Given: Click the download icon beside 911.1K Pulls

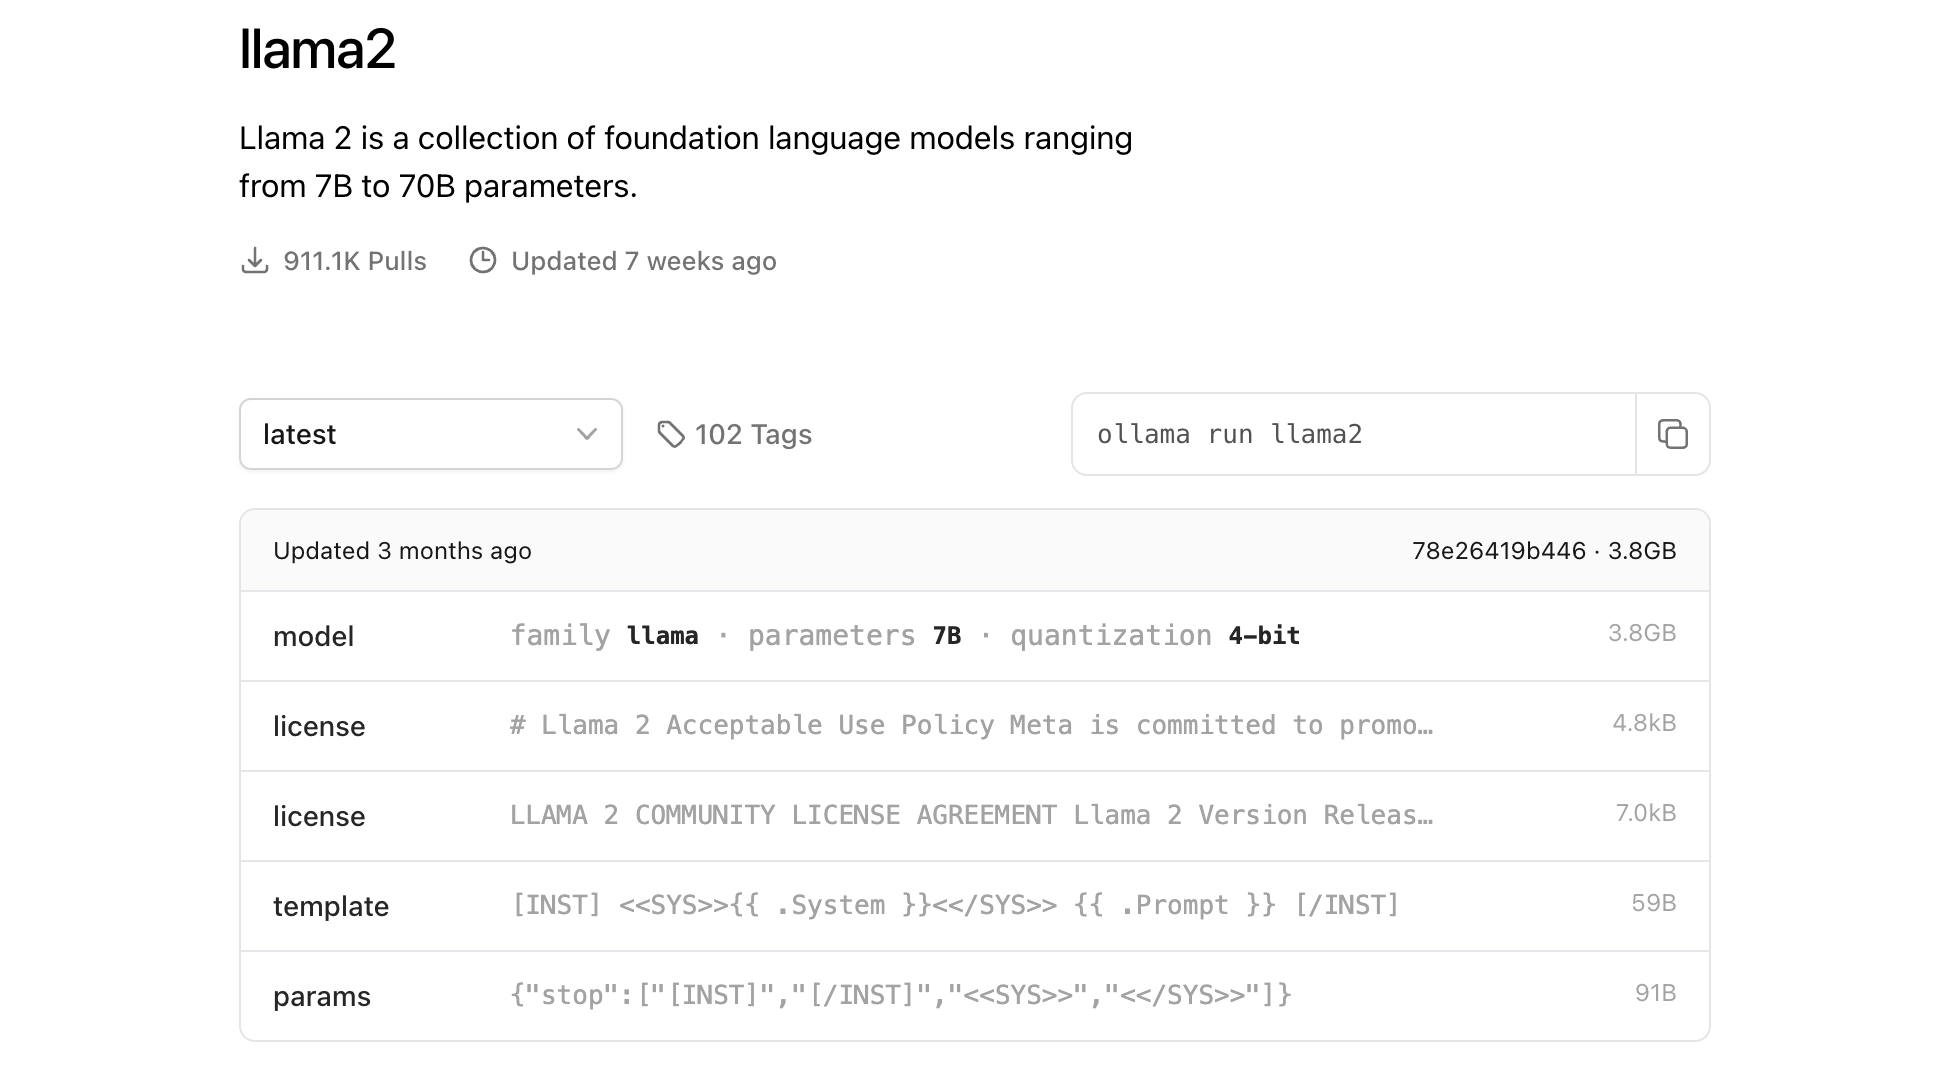Looking at the screenshot, I should (x=255, y=261).
